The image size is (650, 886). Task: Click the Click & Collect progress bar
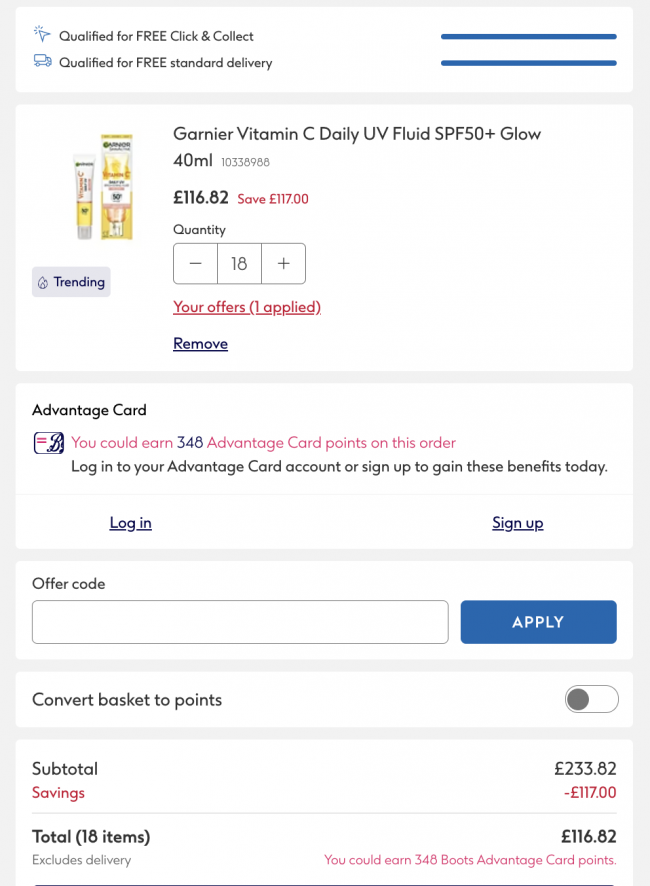click(528, 37)
